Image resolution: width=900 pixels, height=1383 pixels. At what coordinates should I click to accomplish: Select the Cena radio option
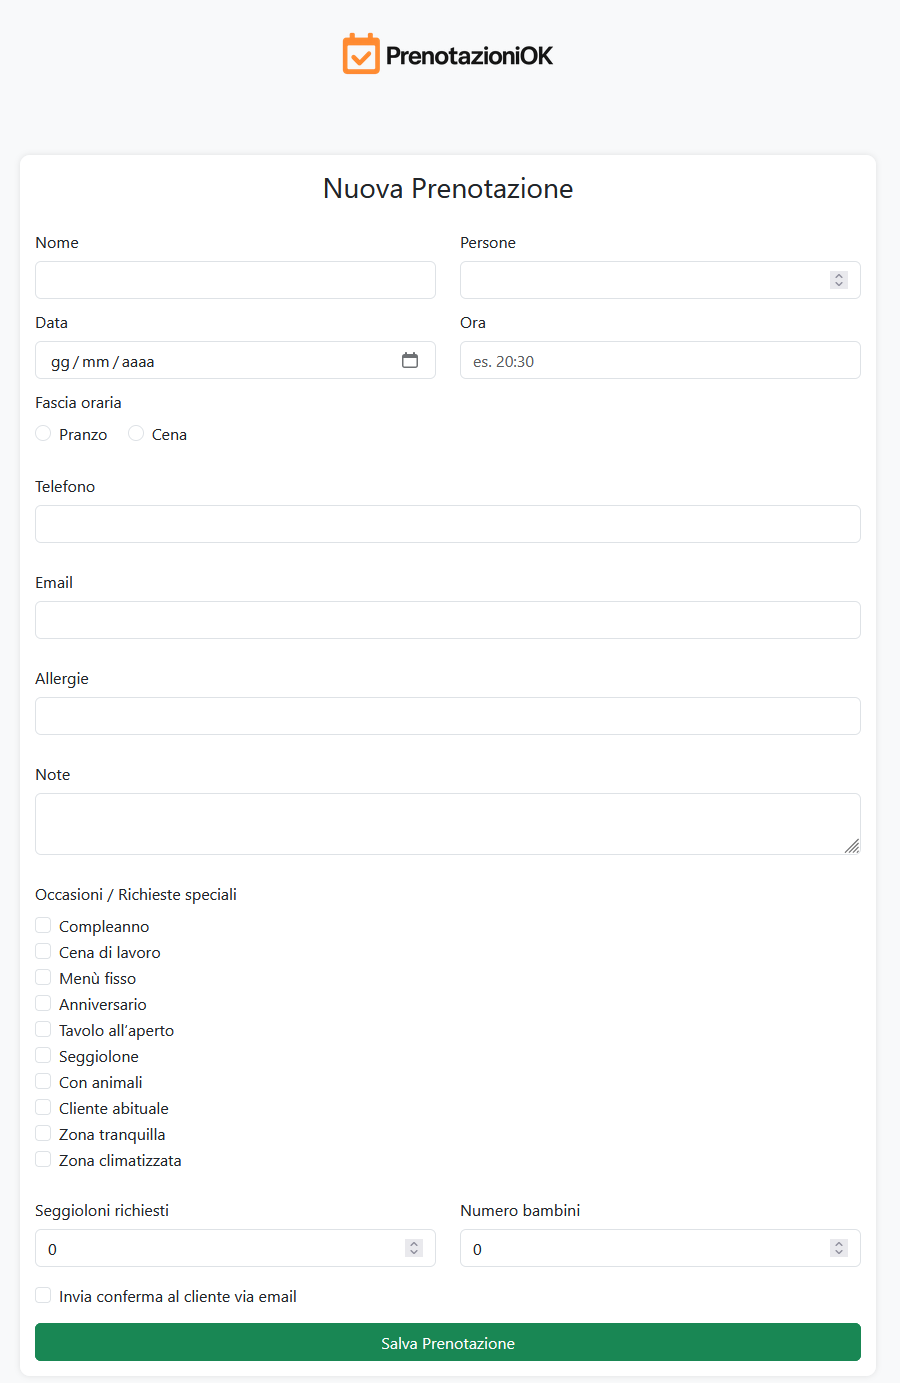pos(136,433)
